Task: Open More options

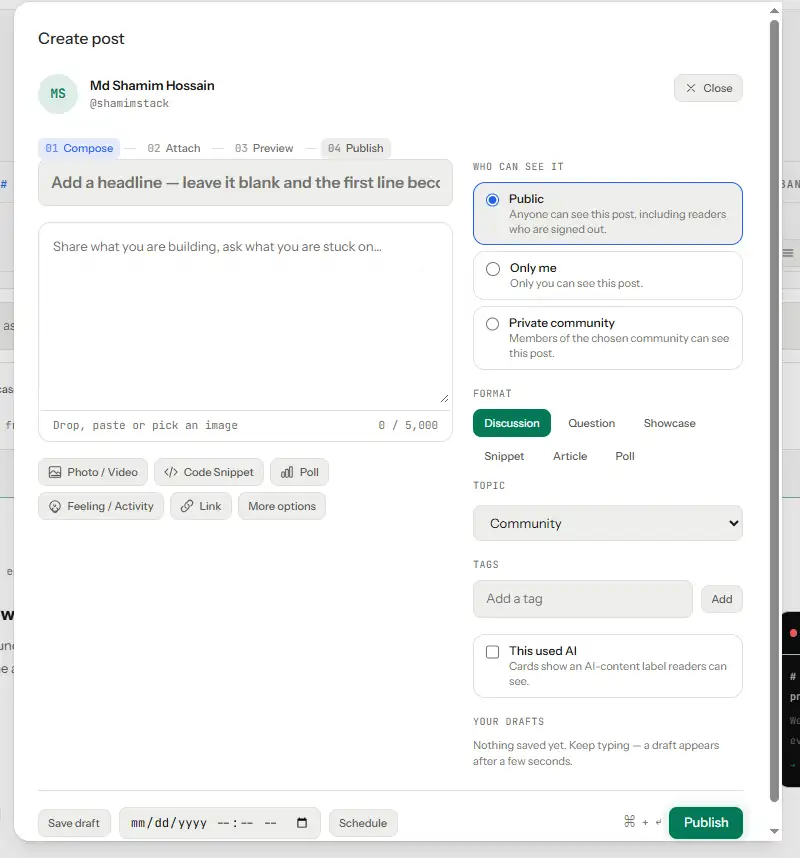Action: (282, 506)
